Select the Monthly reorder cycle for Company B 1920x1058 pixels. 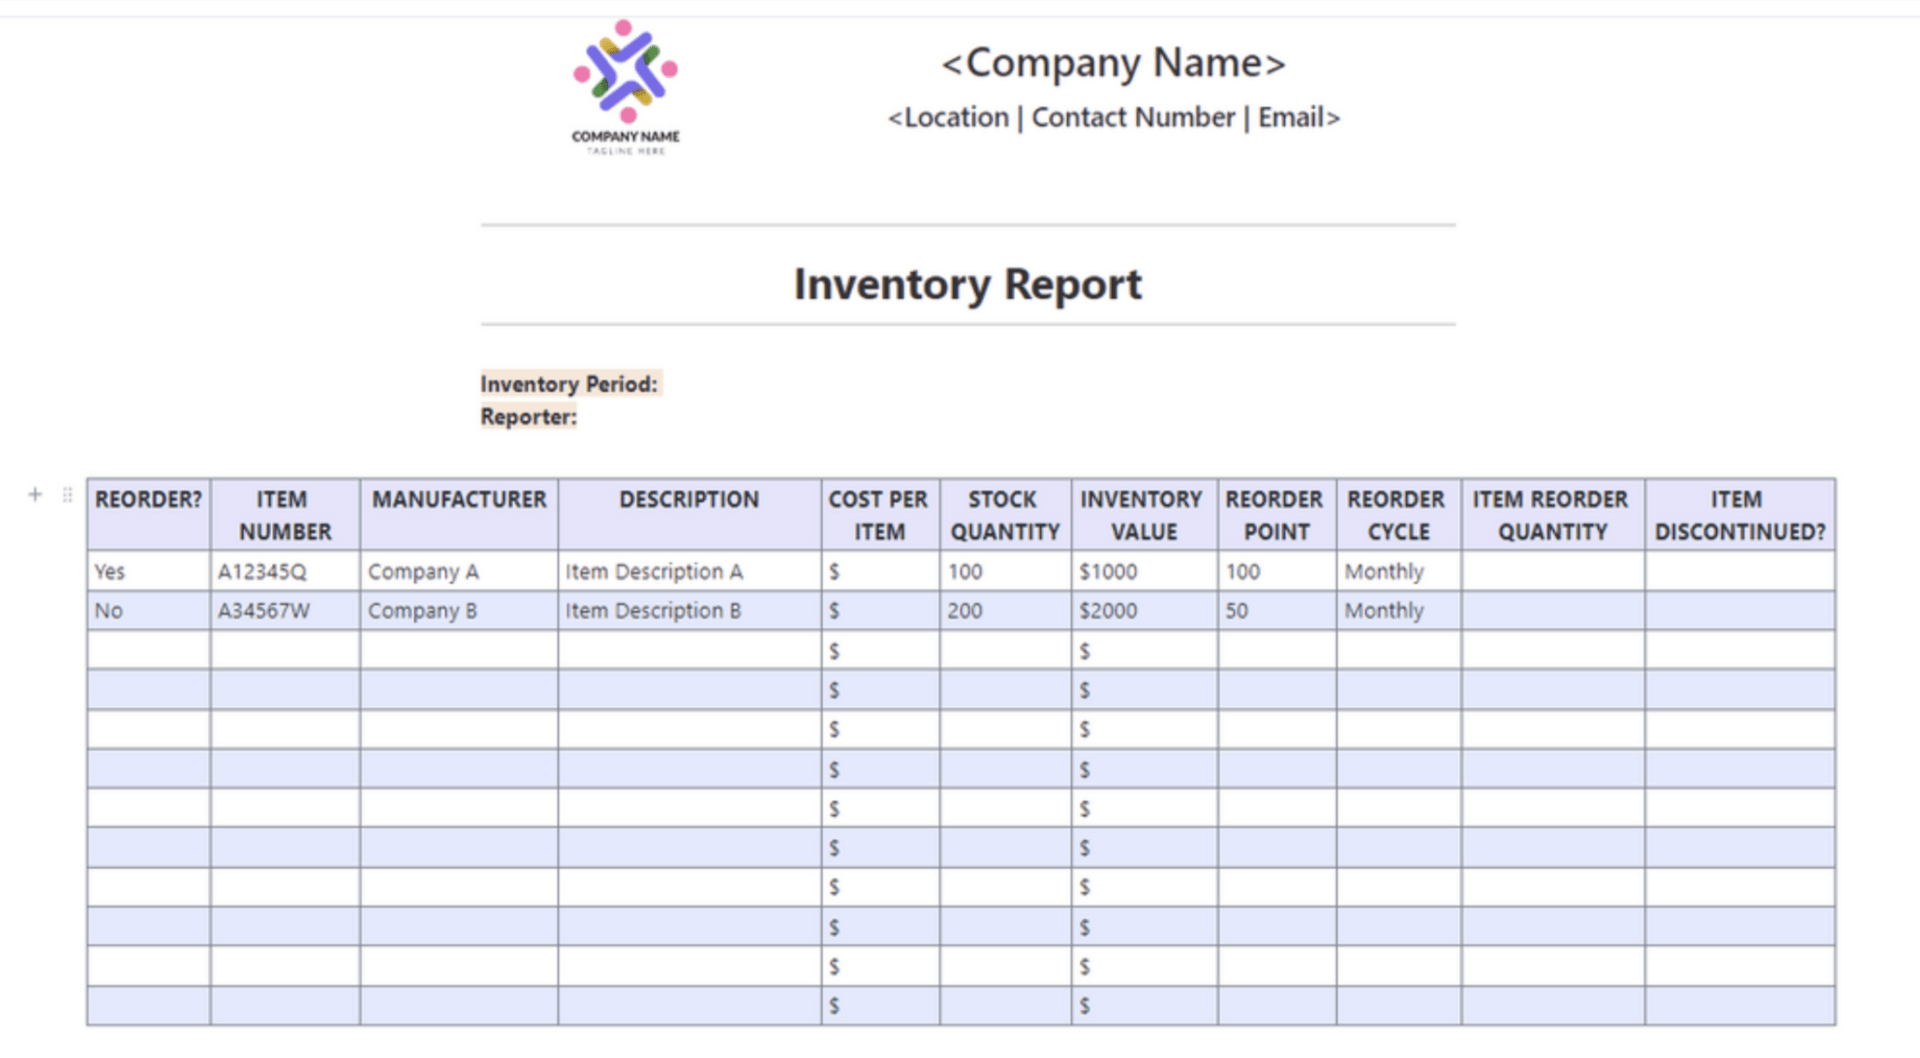[1384, 610]
